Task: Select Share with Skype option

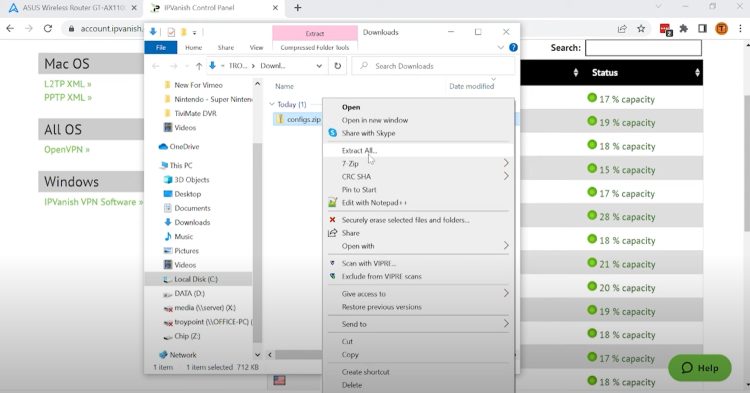Action: (x=368, y=133)
